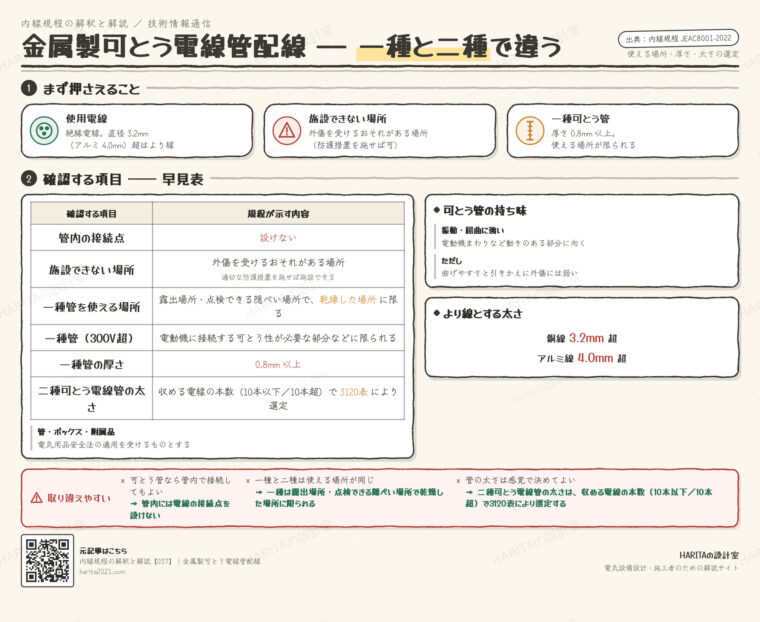760x622 pixels.
Task: Click the red 設けない table cell
Action: click(x=278, y=238)
